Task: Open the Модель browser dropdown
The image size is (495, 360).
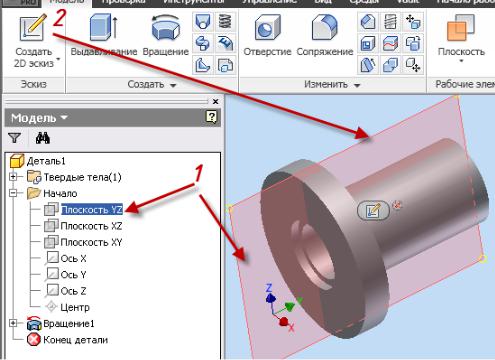Action: tap(64, 117)
